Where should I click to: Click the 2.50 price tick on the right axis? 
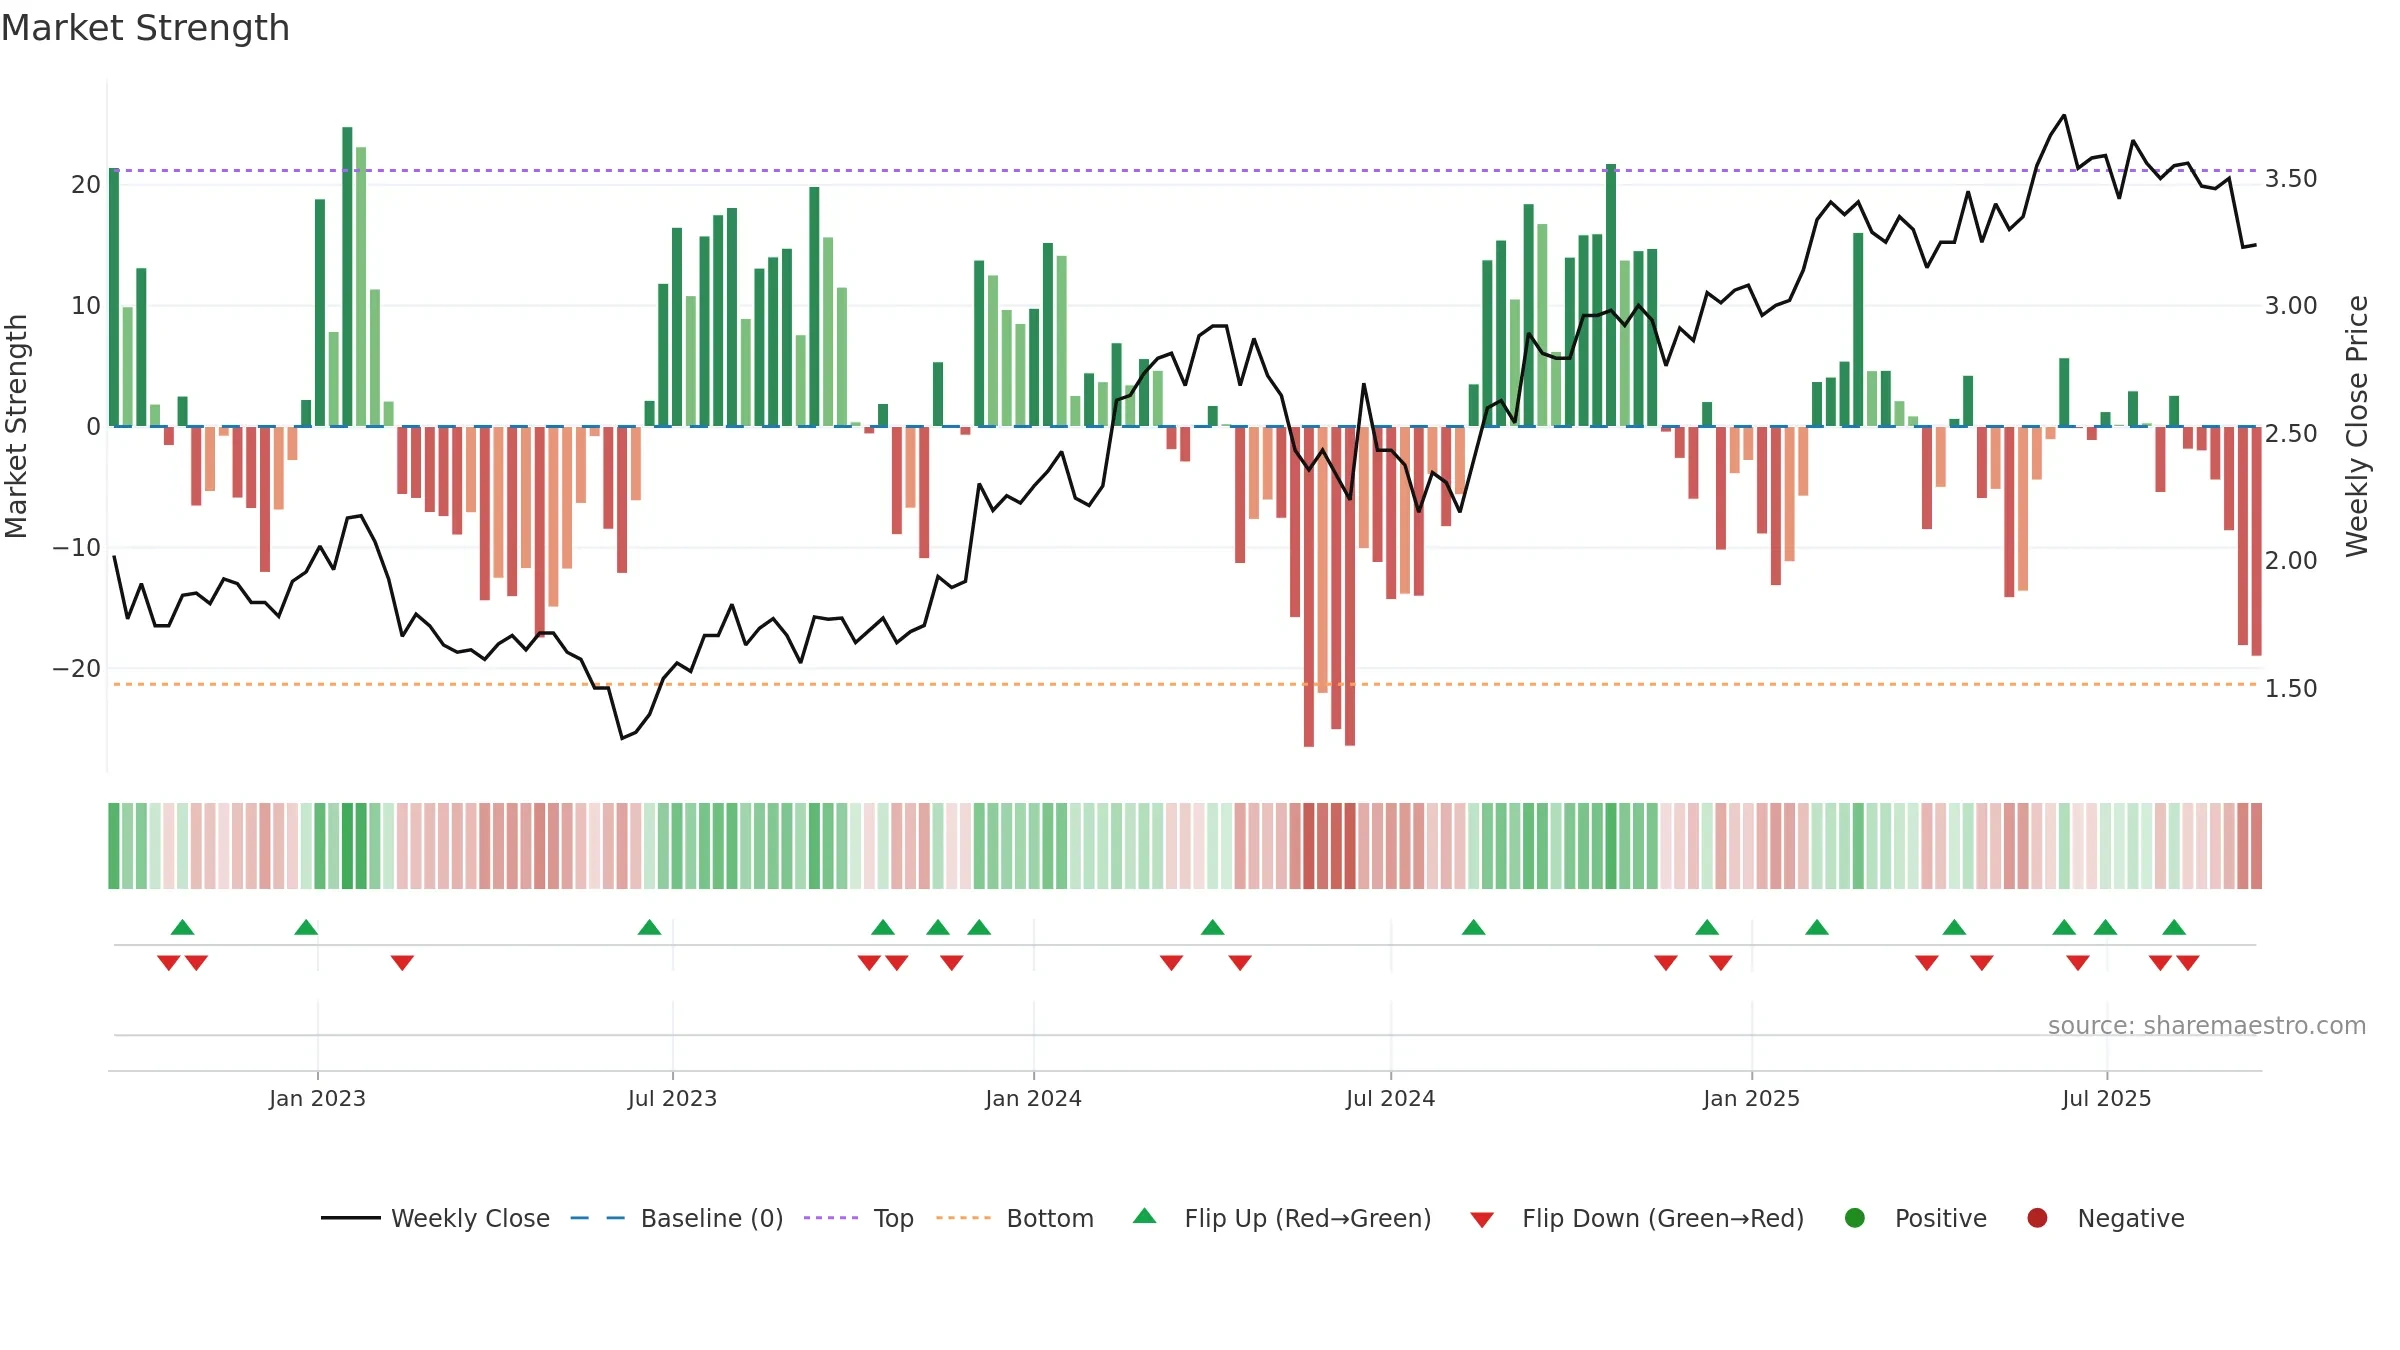point(2291,433)
